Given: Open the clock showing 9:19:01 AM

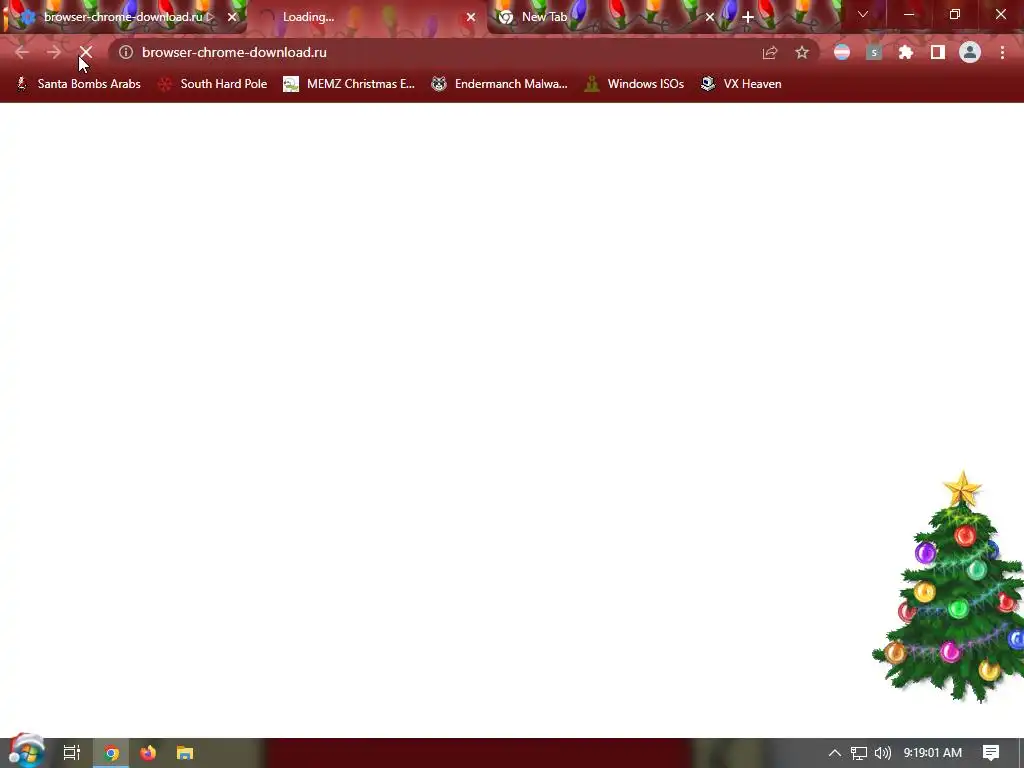Looking at the screenshot, I should click(933, 753).
